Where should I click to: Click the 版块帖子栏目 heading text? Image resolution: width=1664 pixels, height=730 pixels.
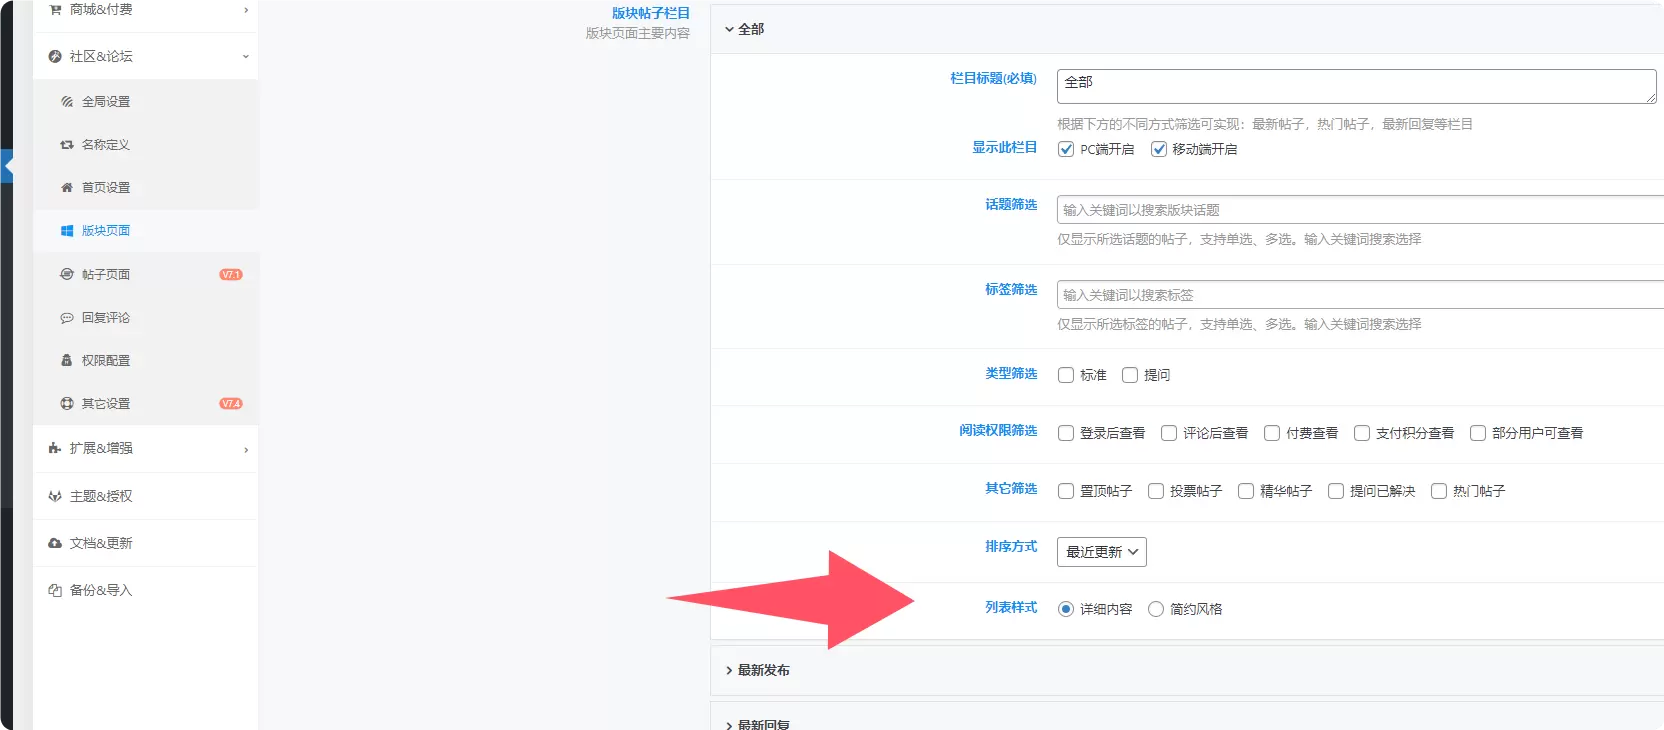click(x=651, y=13)
